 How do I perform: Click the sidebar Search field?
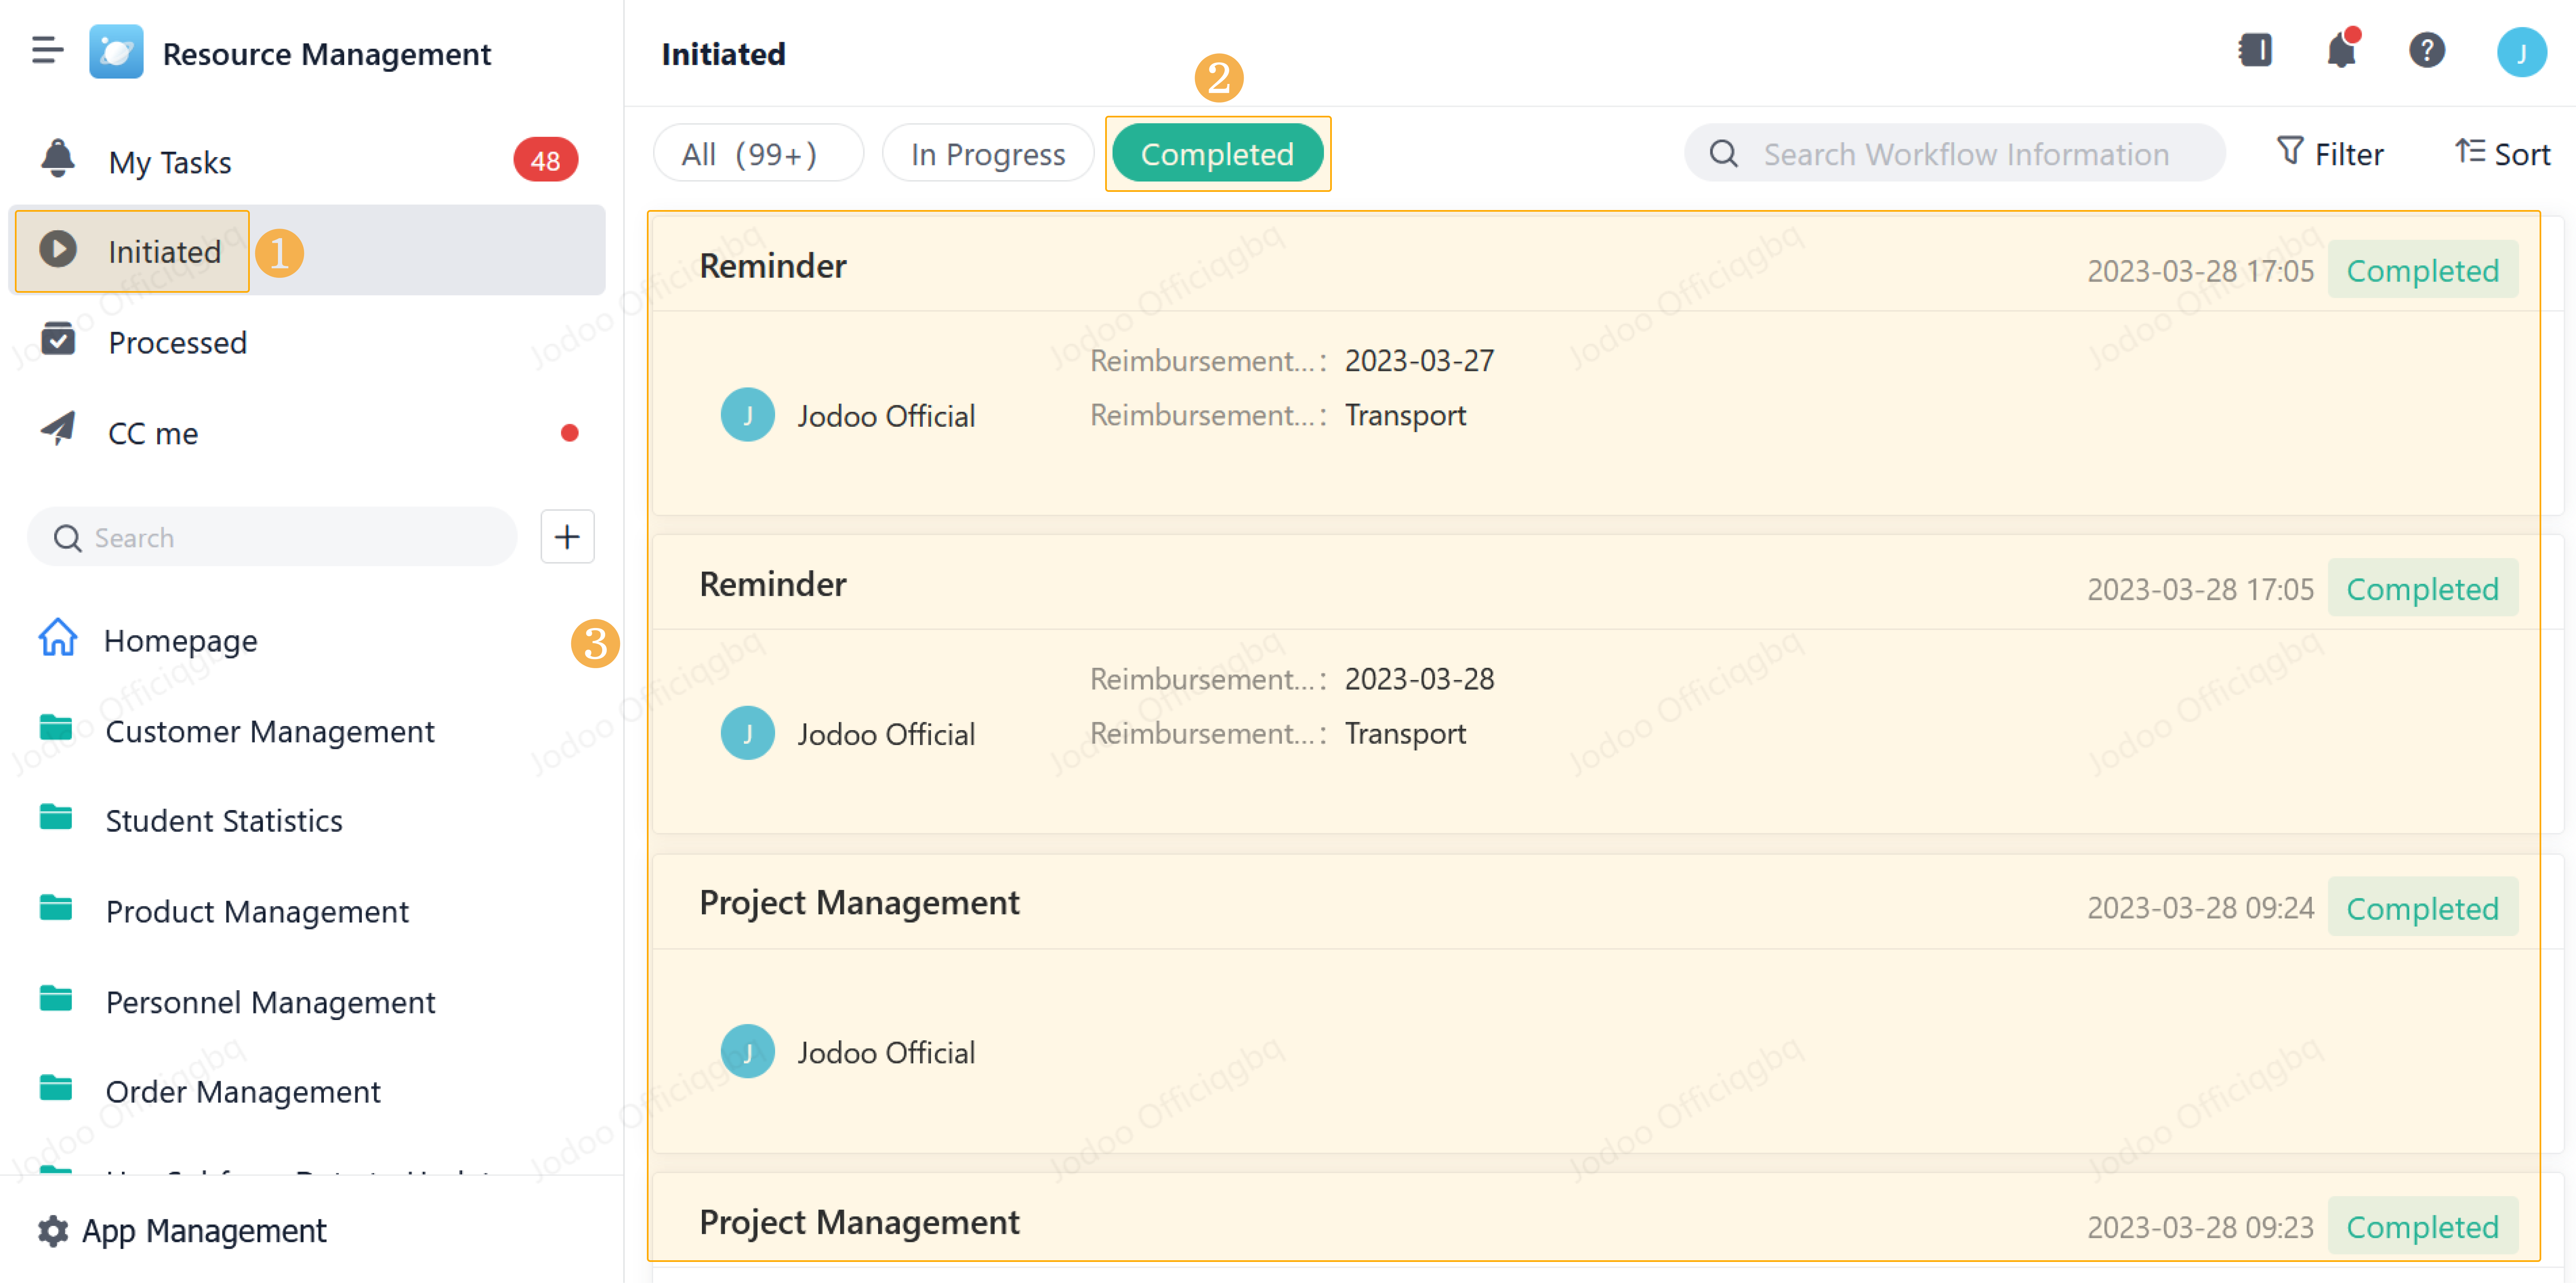[x=272, y=537]
